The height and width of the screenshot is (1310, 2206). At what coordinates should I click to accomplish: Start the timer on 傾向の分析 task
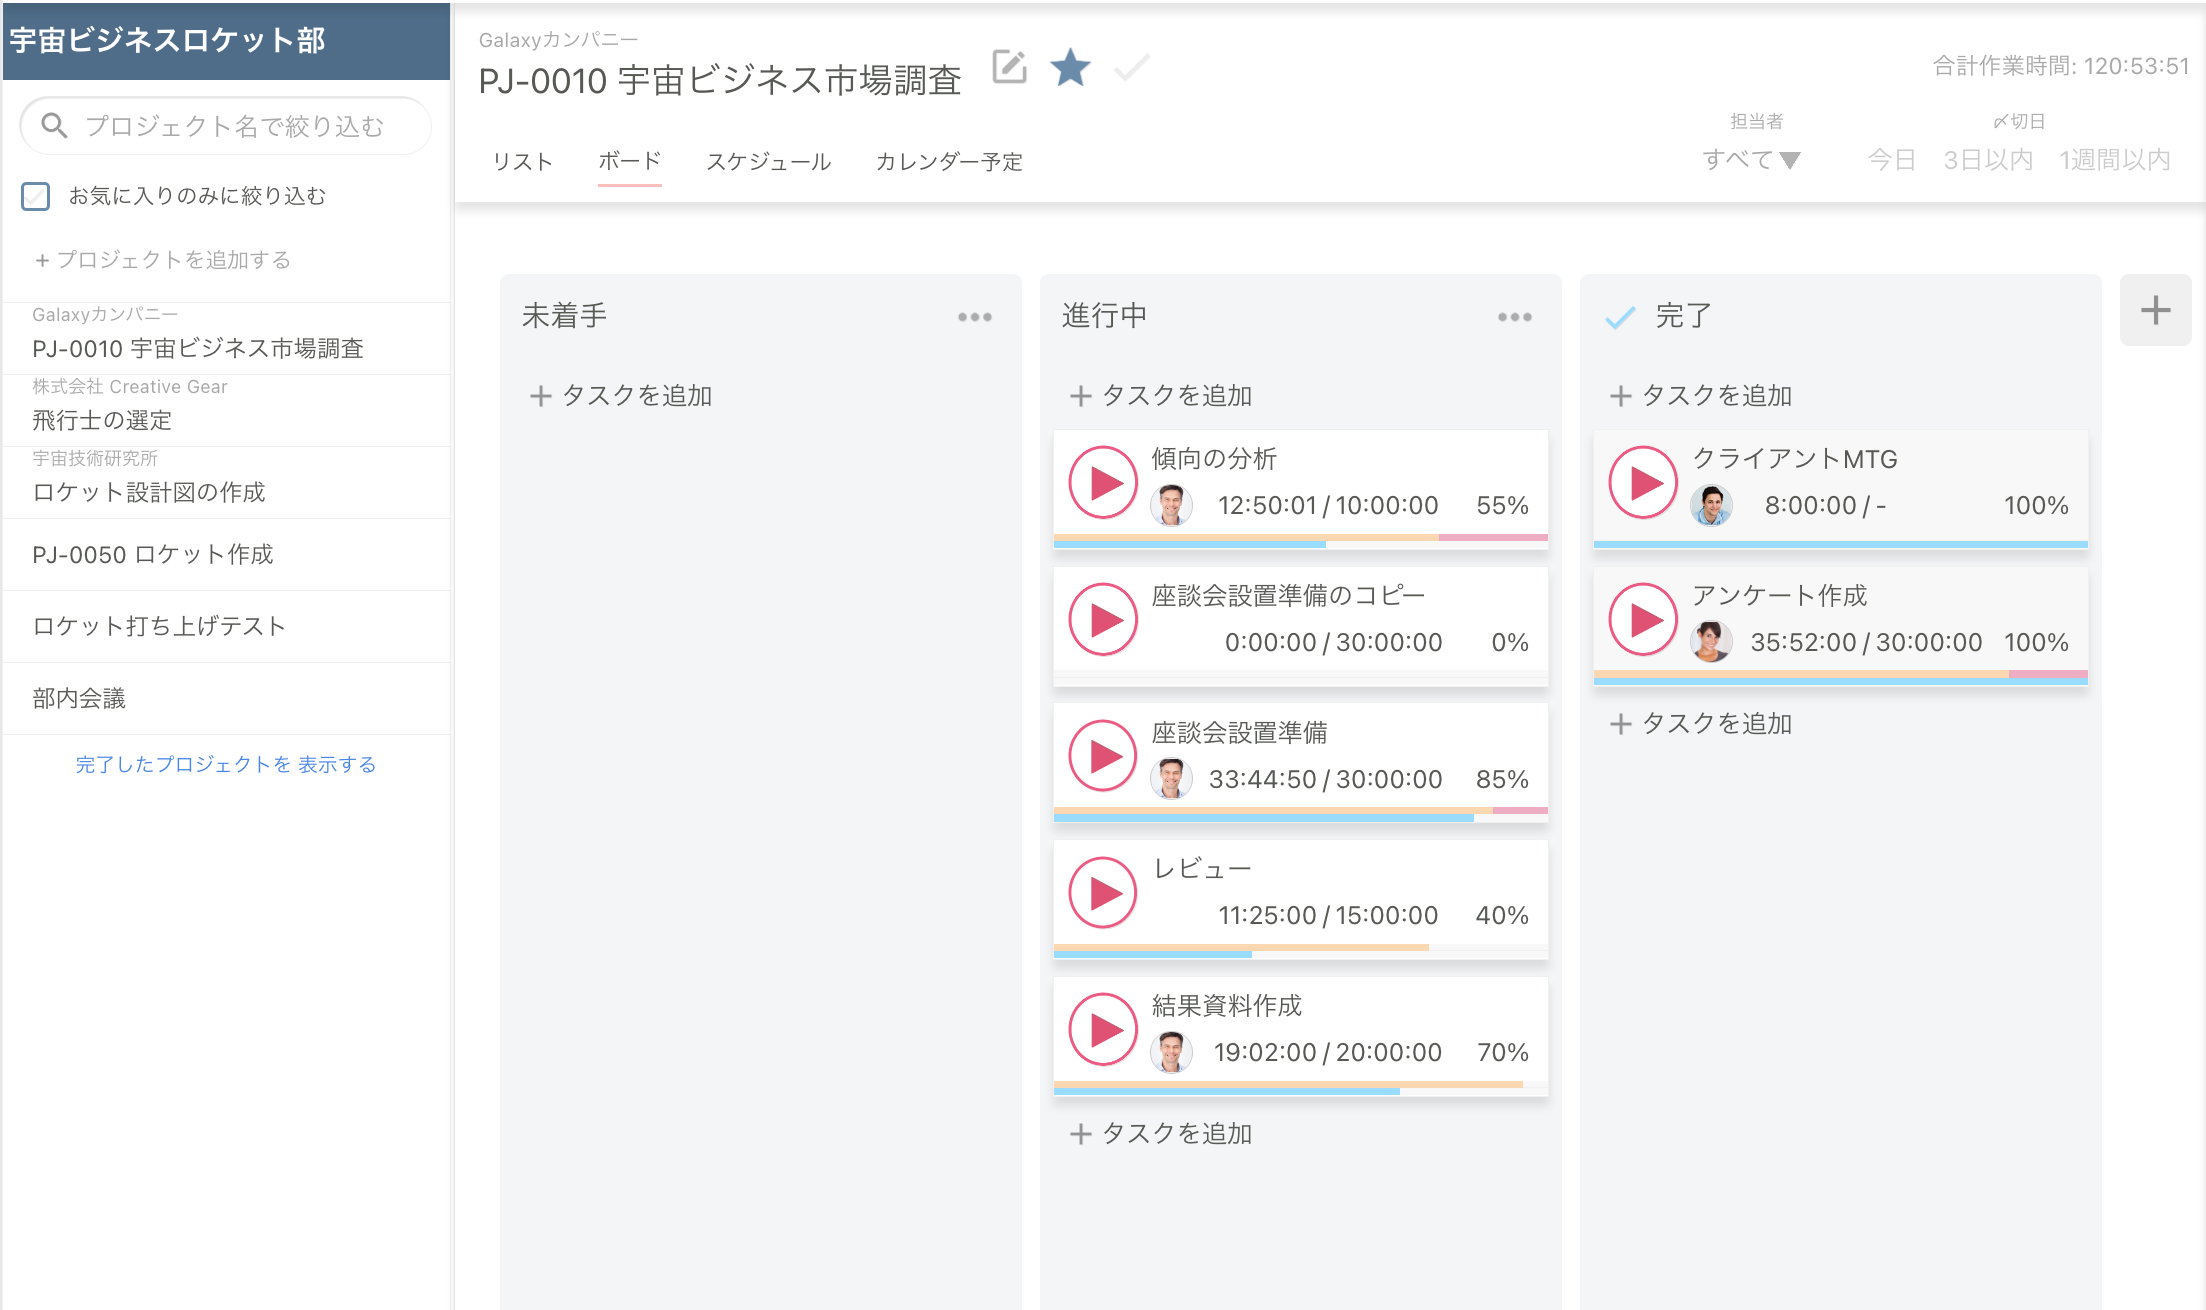coord(1103,483)
